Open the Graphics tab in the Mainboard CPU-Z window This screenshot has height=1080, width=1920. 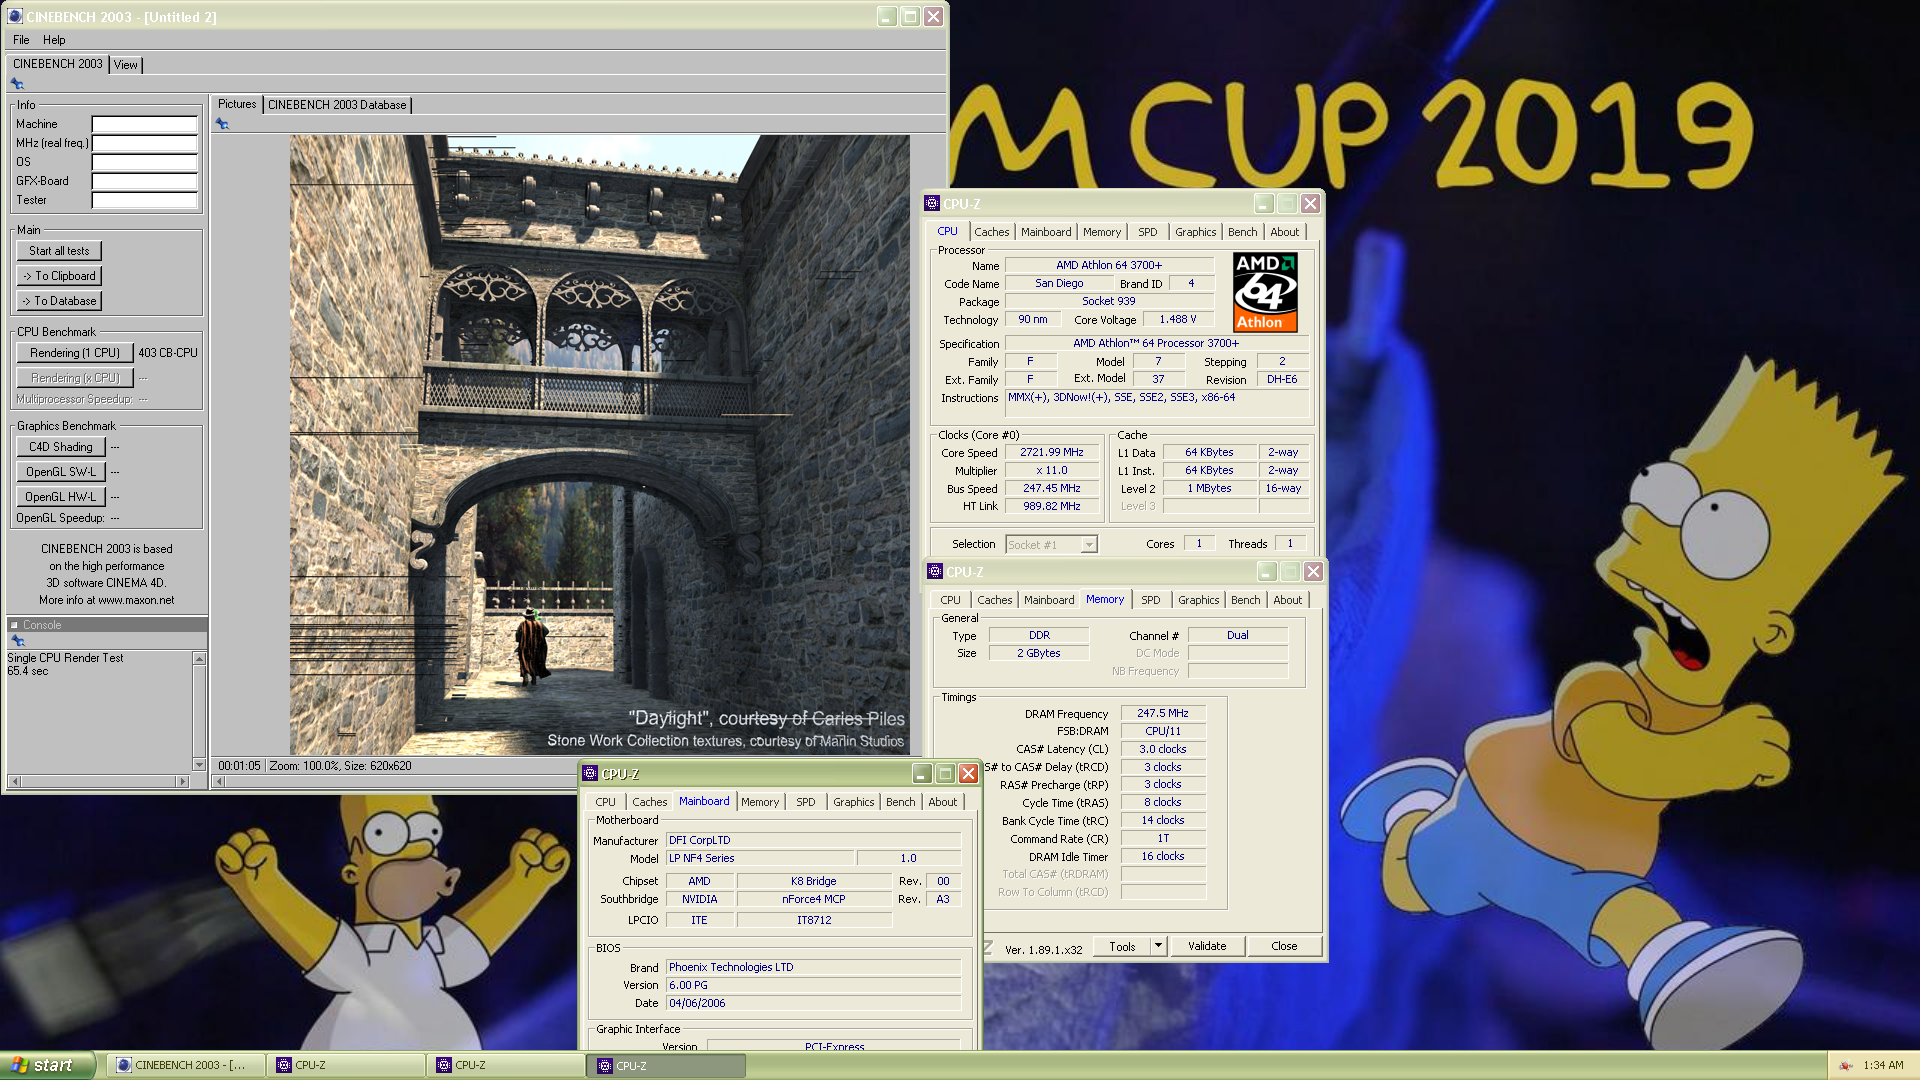(x=853, y=802)
